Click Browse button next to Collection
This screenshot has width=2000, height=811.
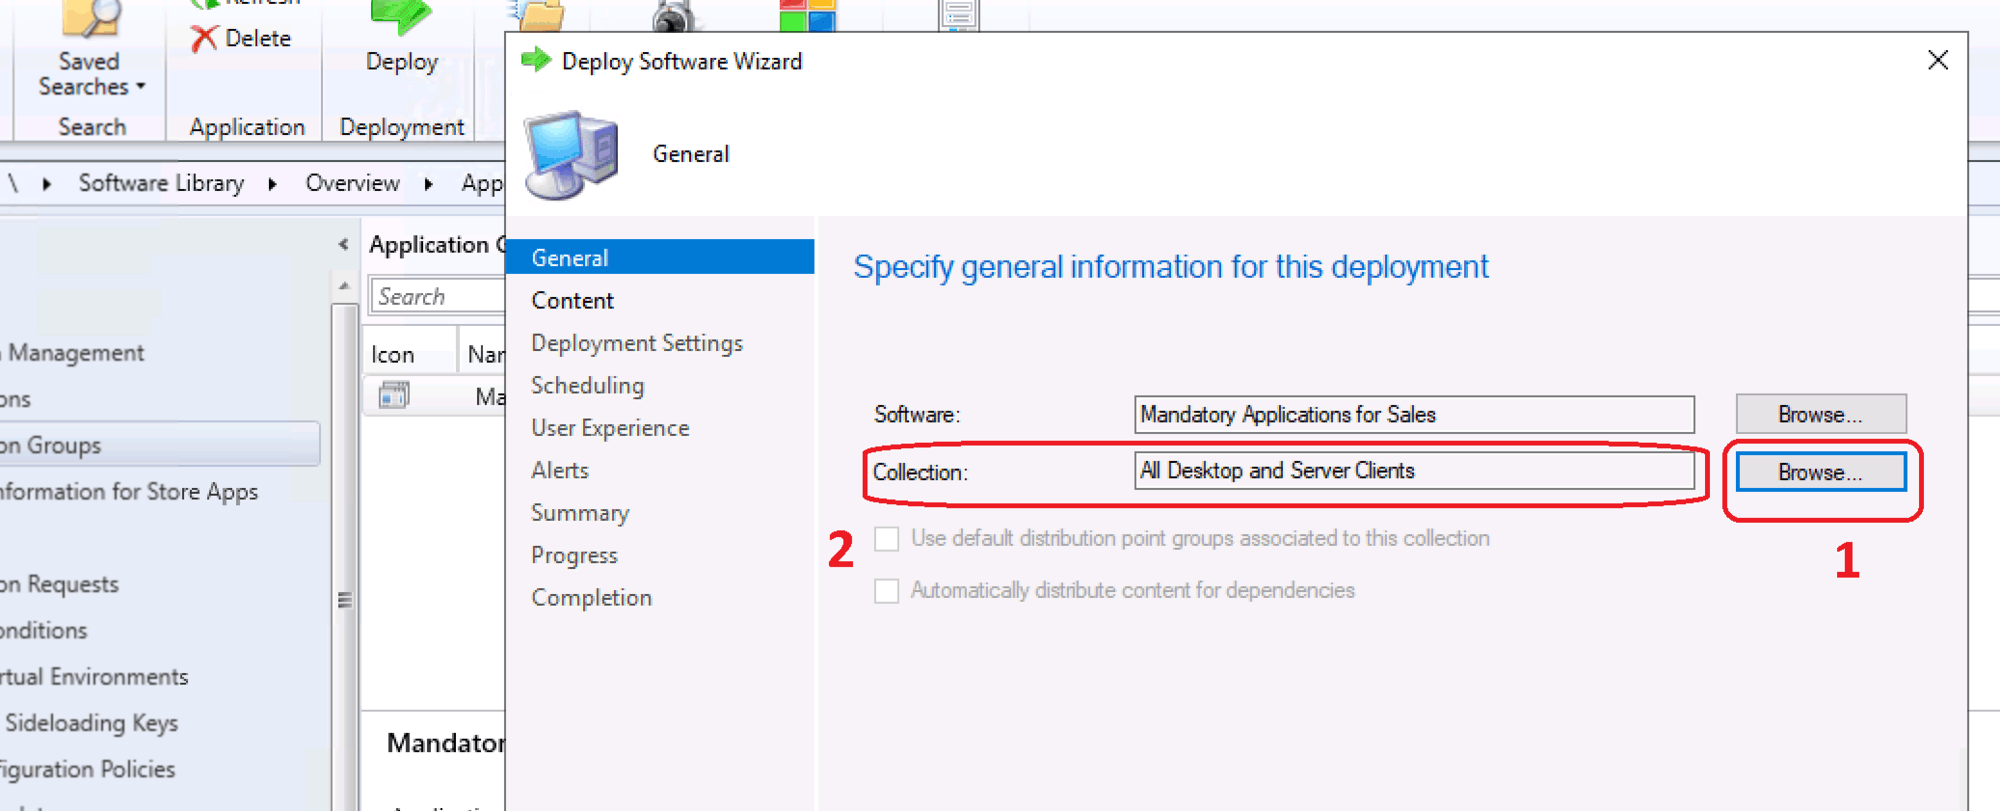tap(1820, 472)
